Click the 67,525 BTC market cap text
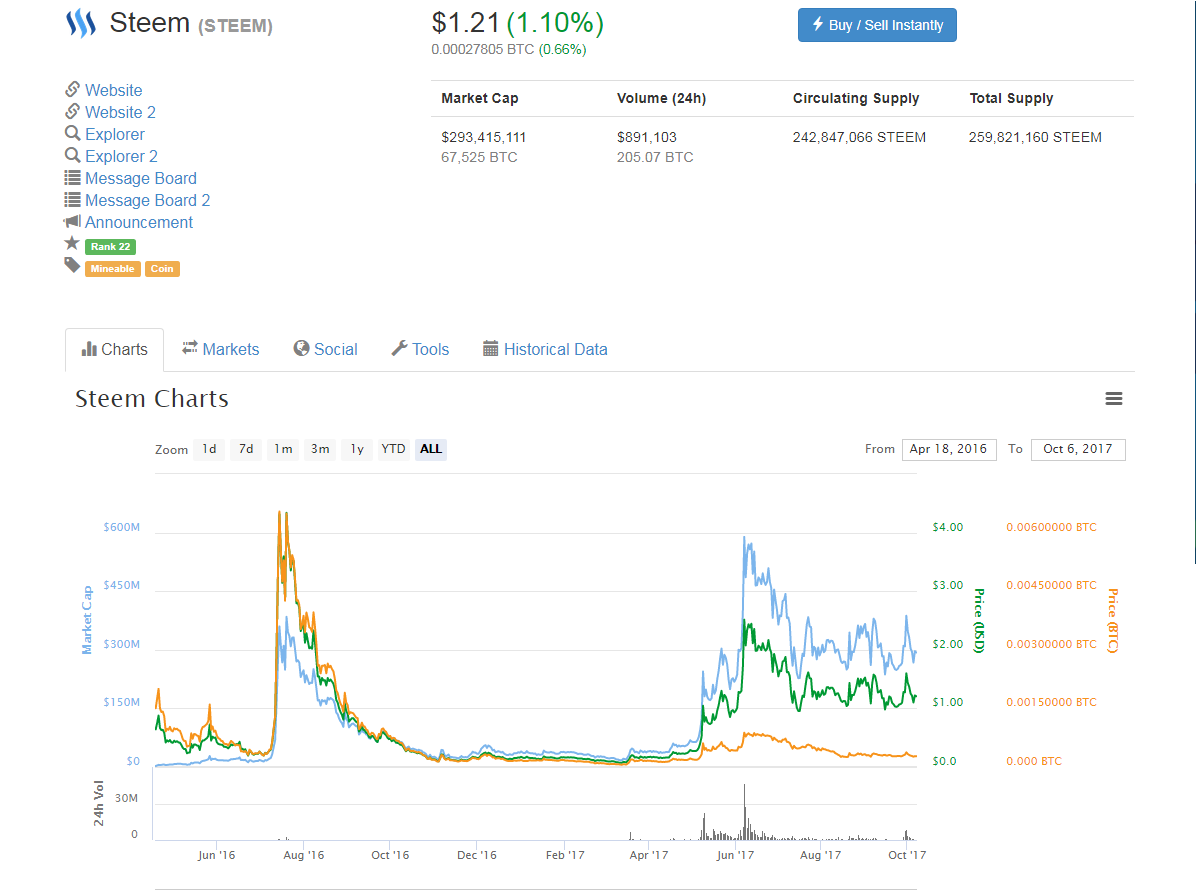This screenshot has width=1197, height=891. point(479,157)
